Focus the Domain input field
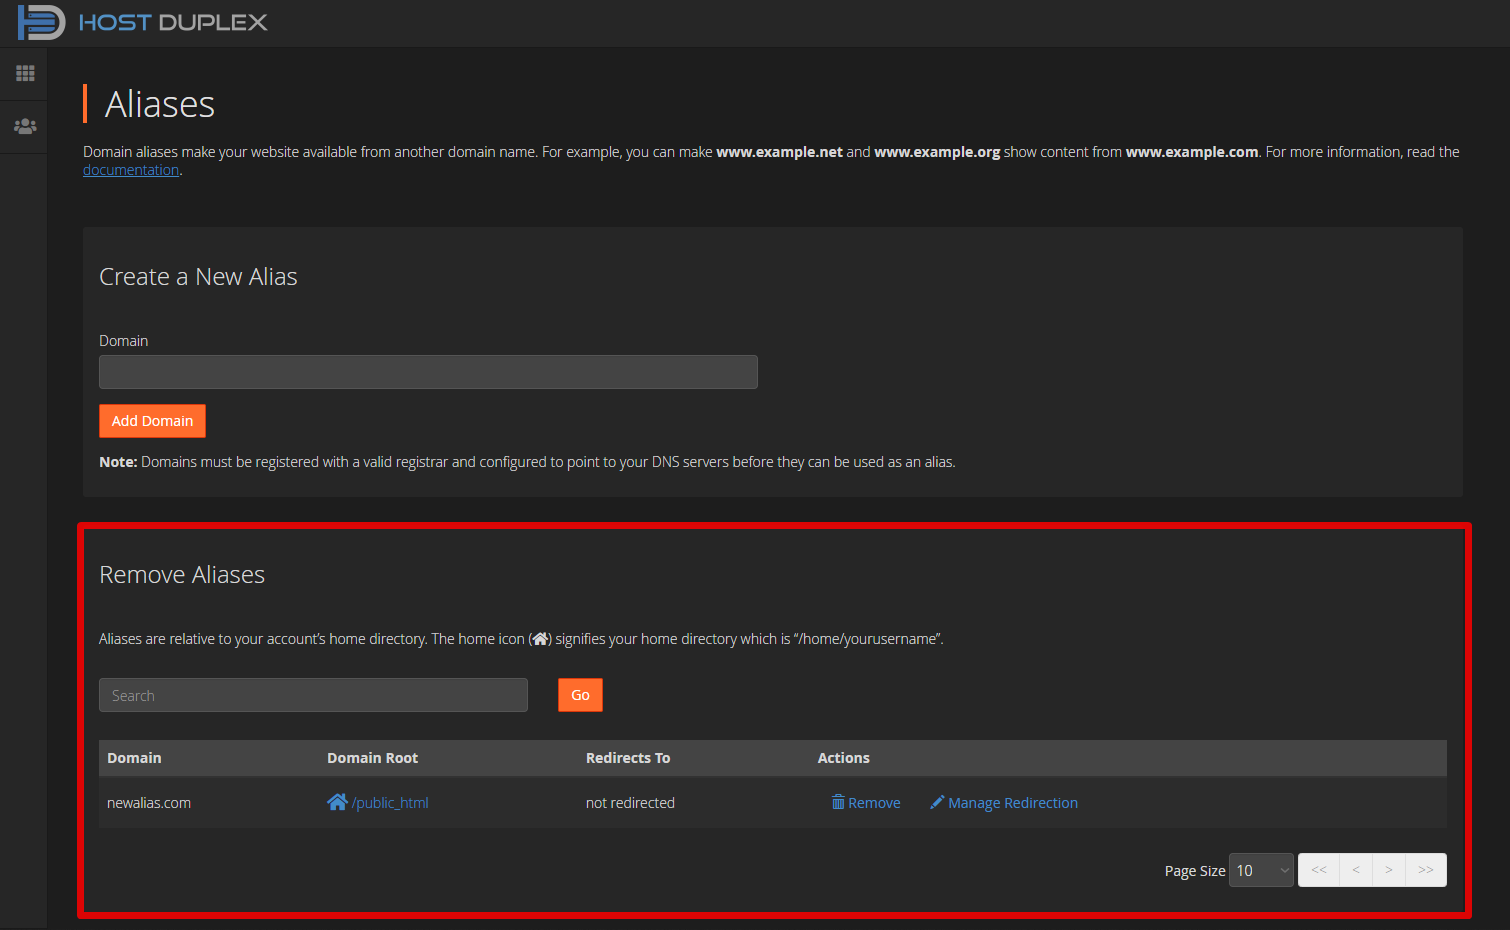 tap(428, 372)
